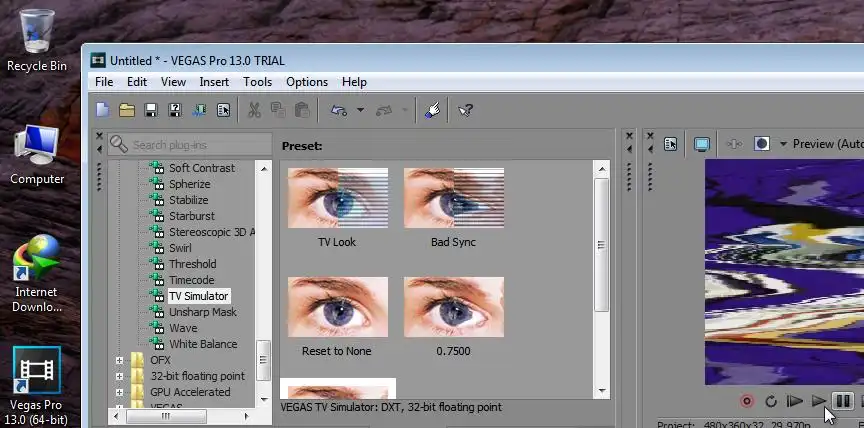Click the Copy toolbar icon

click(x=278, y=110)
